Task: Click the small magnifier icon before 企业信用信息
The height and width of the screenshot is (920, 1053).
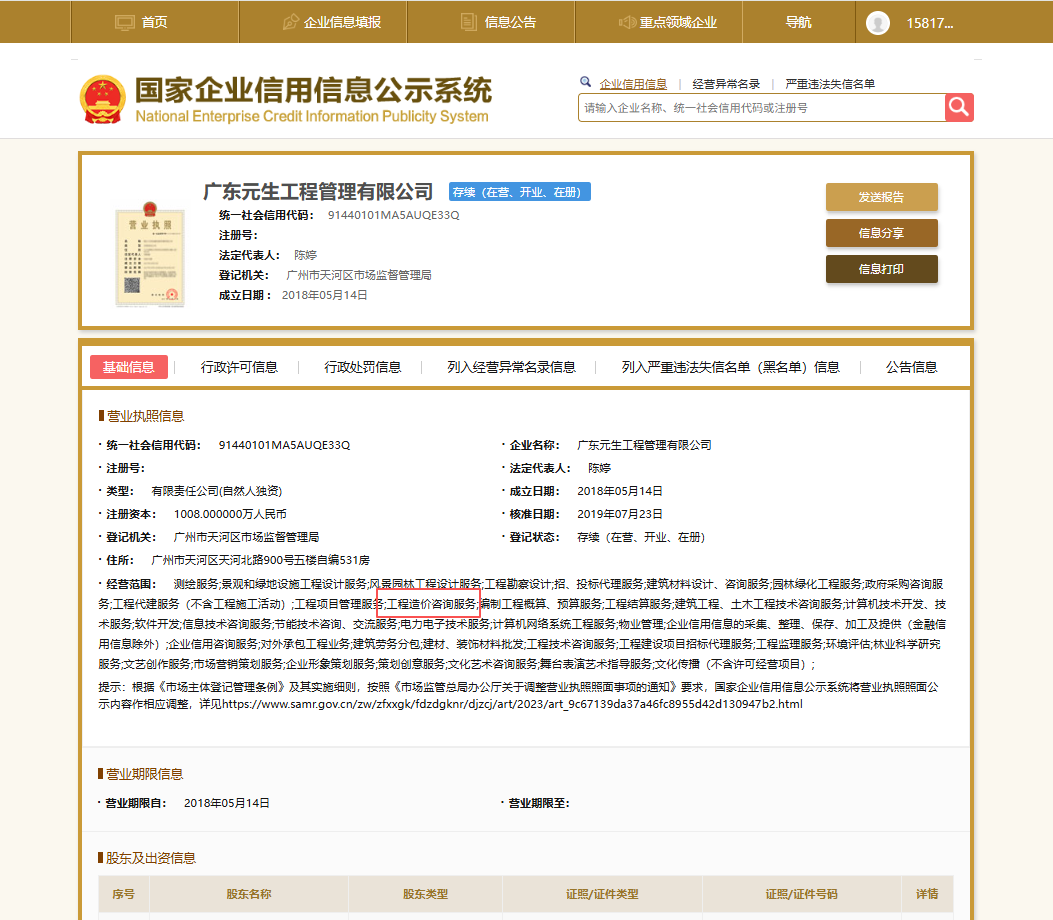Action: coord(585,81)
